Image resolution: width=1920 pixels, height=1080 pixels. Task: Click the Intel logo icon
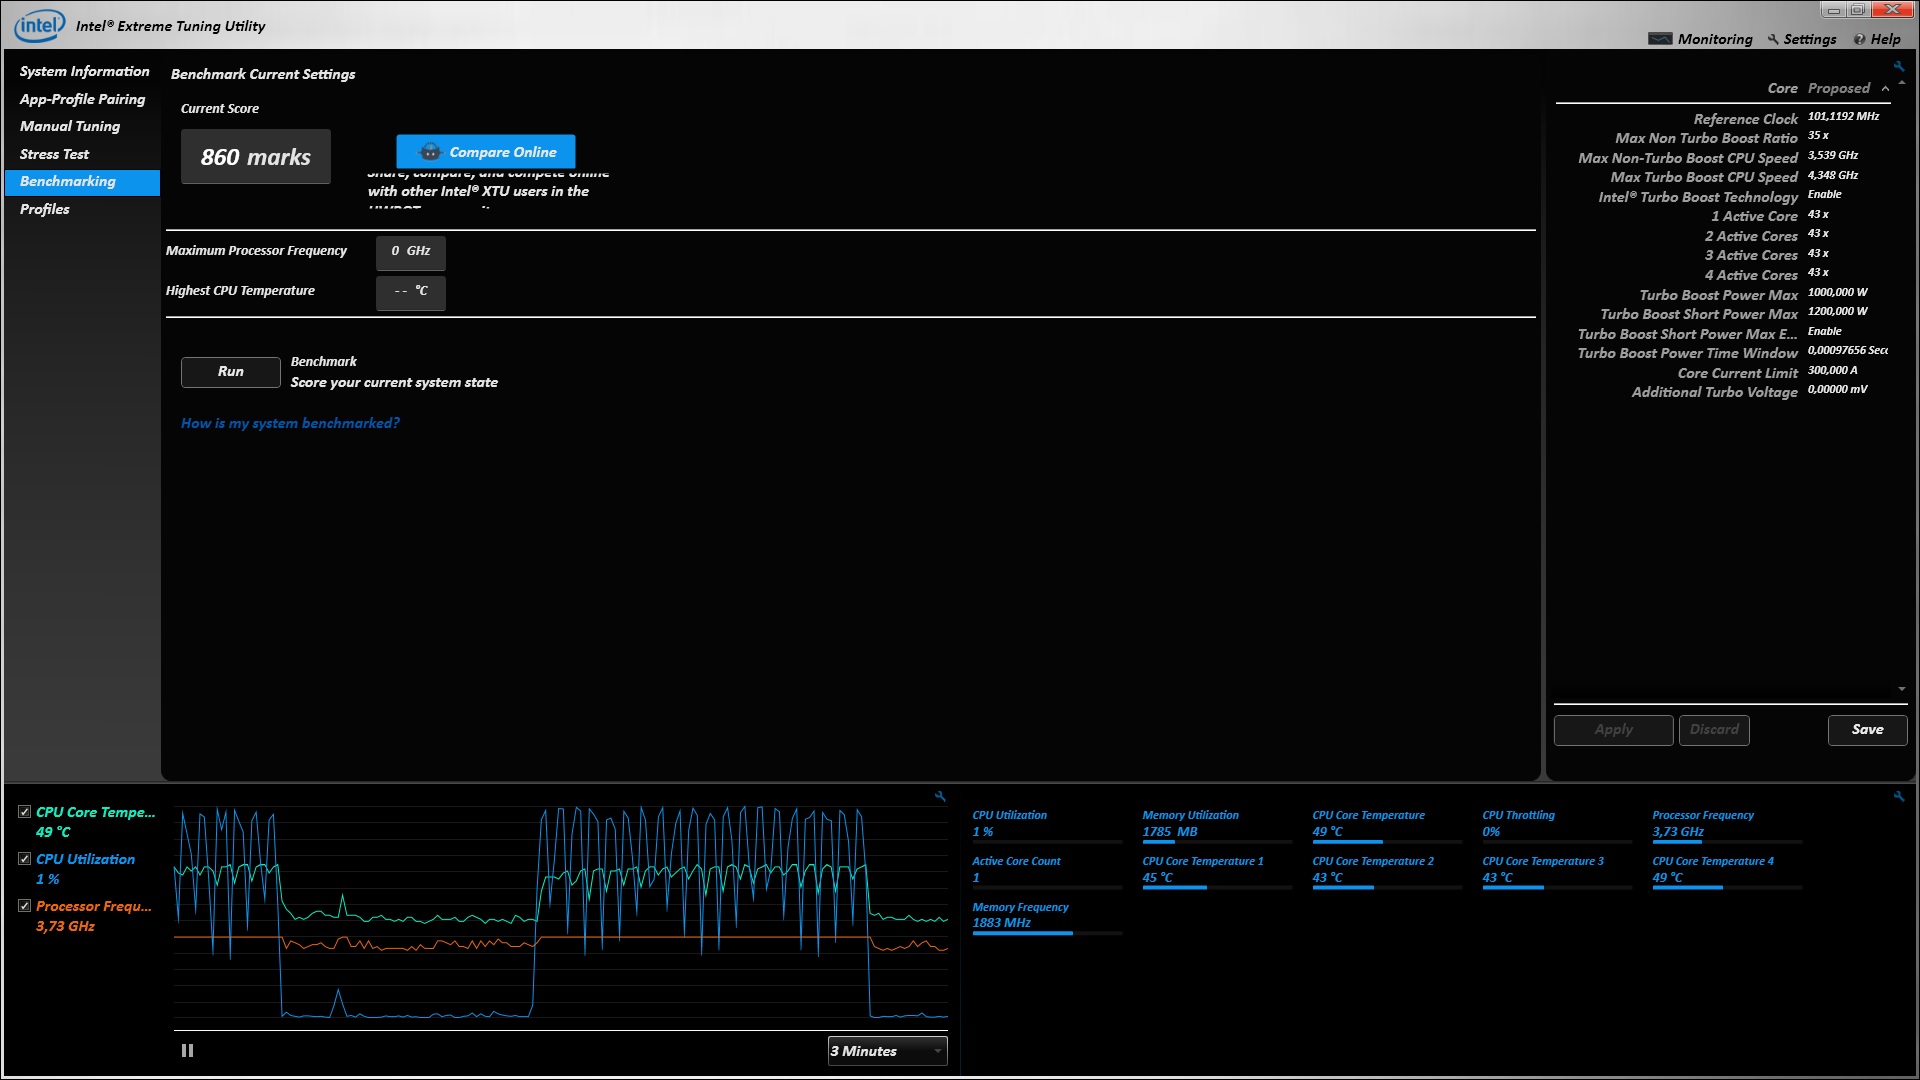(x=40, y=25)
